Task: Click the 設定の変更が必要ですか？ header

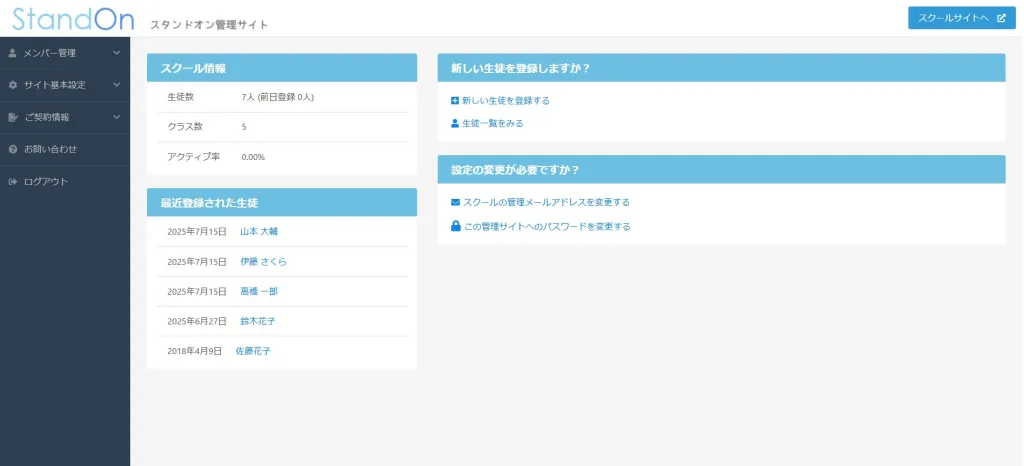Action: pyautogui.click(x=722, y=170)
